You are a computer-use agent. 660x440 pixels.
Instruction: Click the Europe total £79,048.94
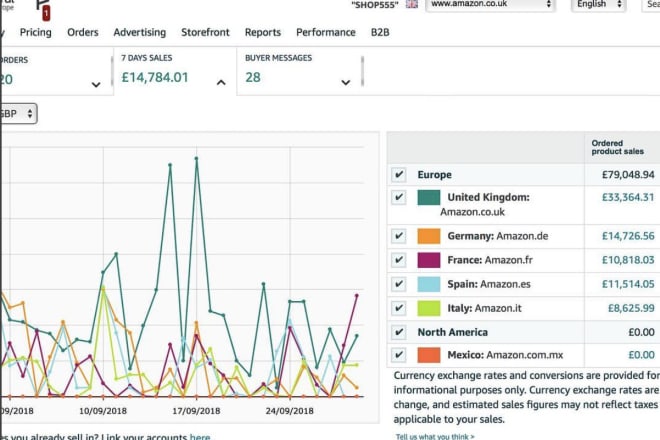click(628, 174)
